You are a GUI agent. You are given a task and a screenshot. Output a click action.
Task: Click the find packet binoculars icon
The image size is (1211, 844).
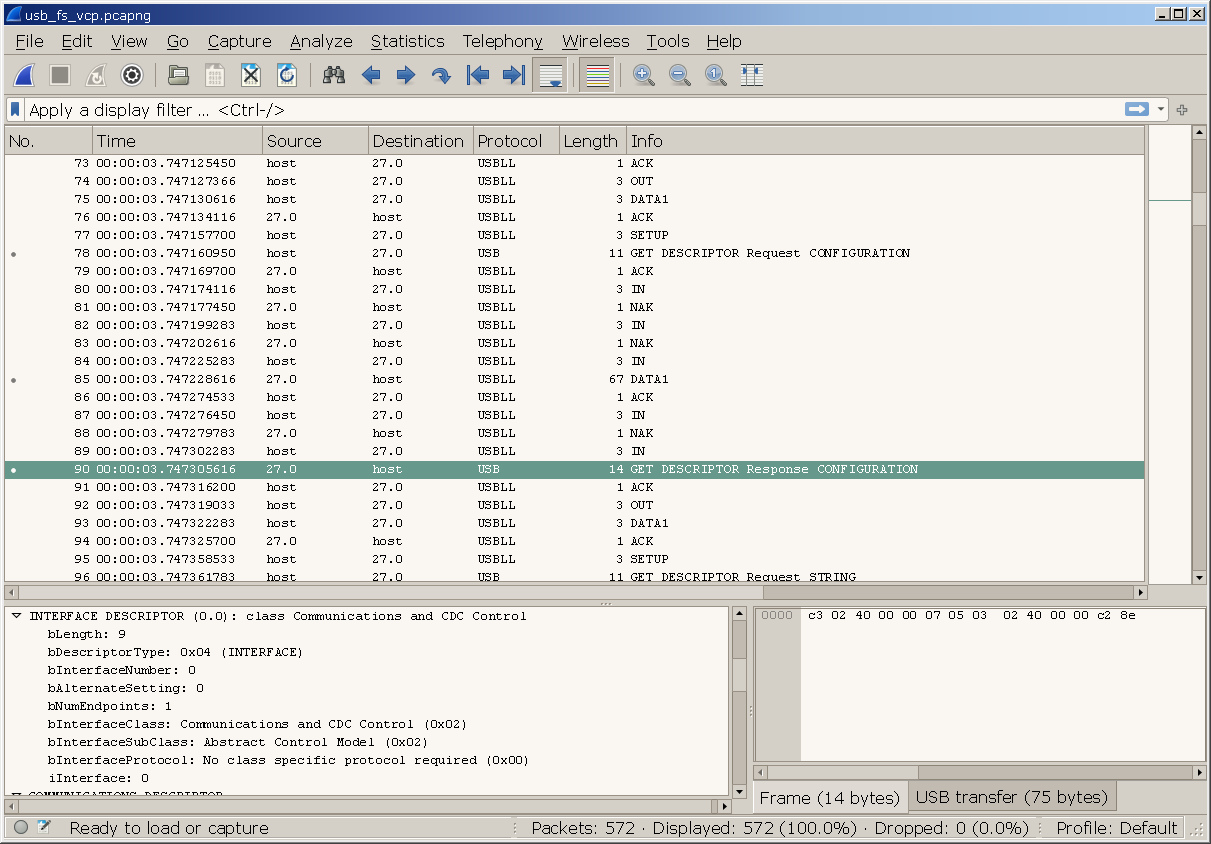(x=334, y=76)
